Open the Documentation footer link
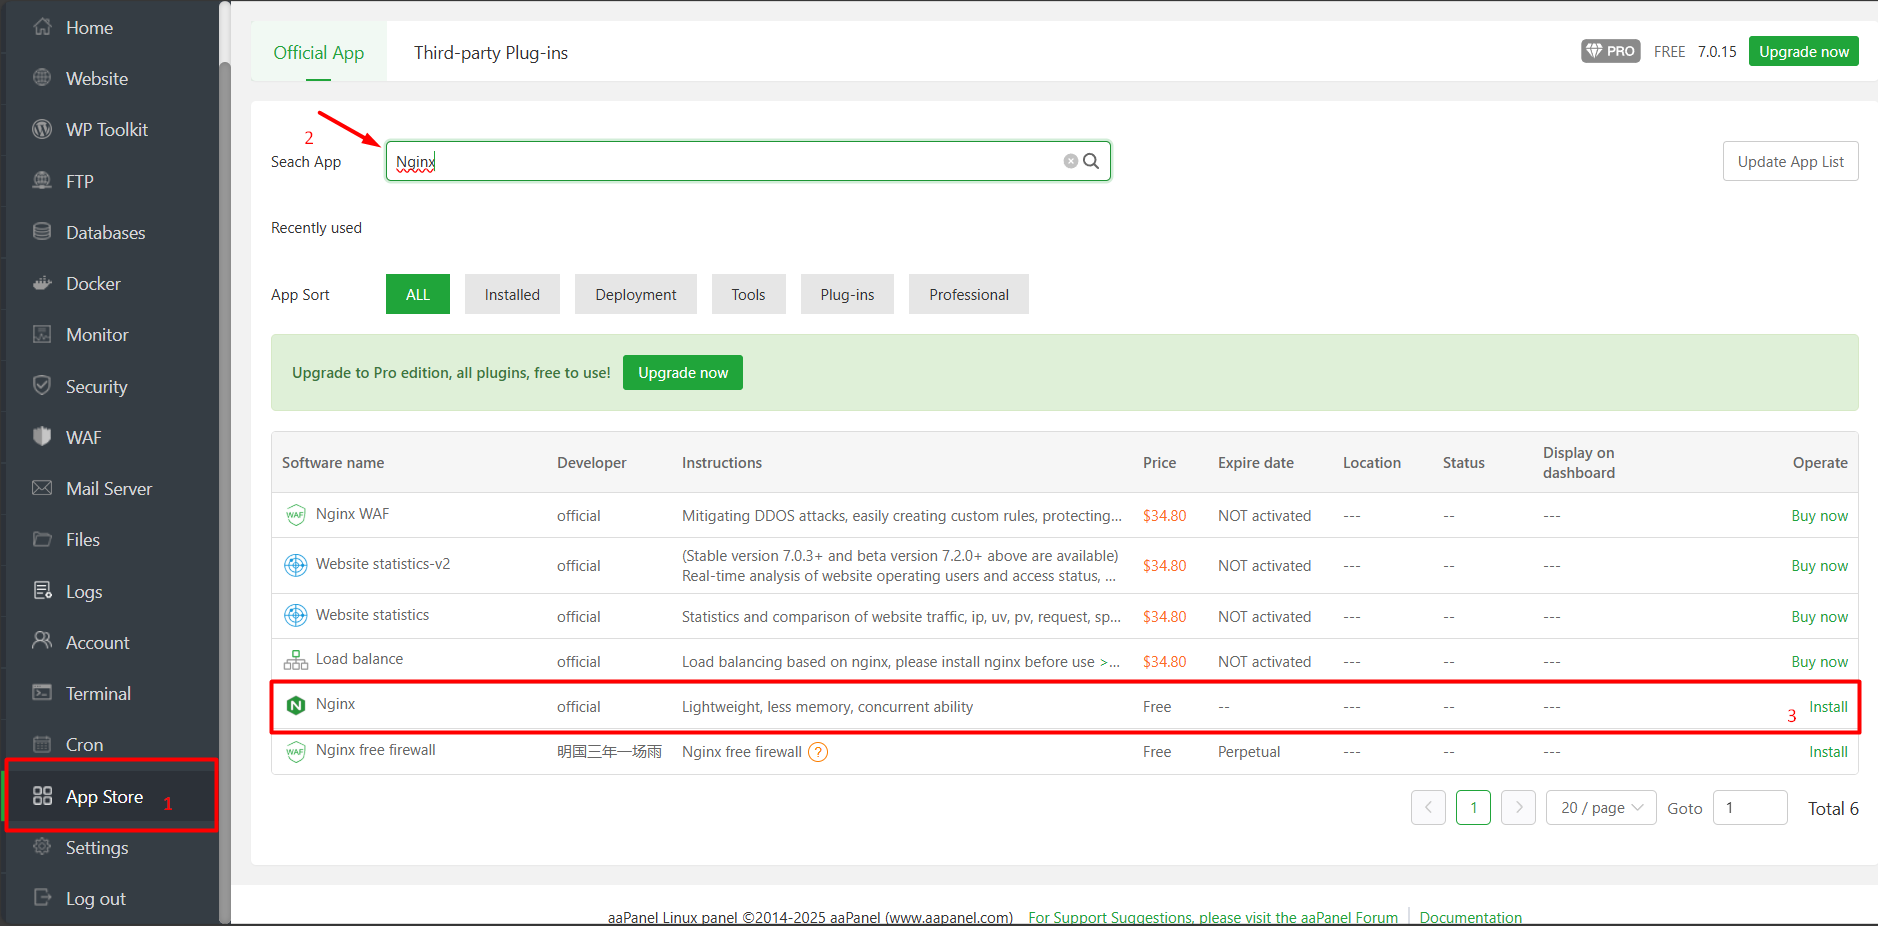This screenshot has width=1878, height=926. pyautogui.click(x=1470, y=917)
